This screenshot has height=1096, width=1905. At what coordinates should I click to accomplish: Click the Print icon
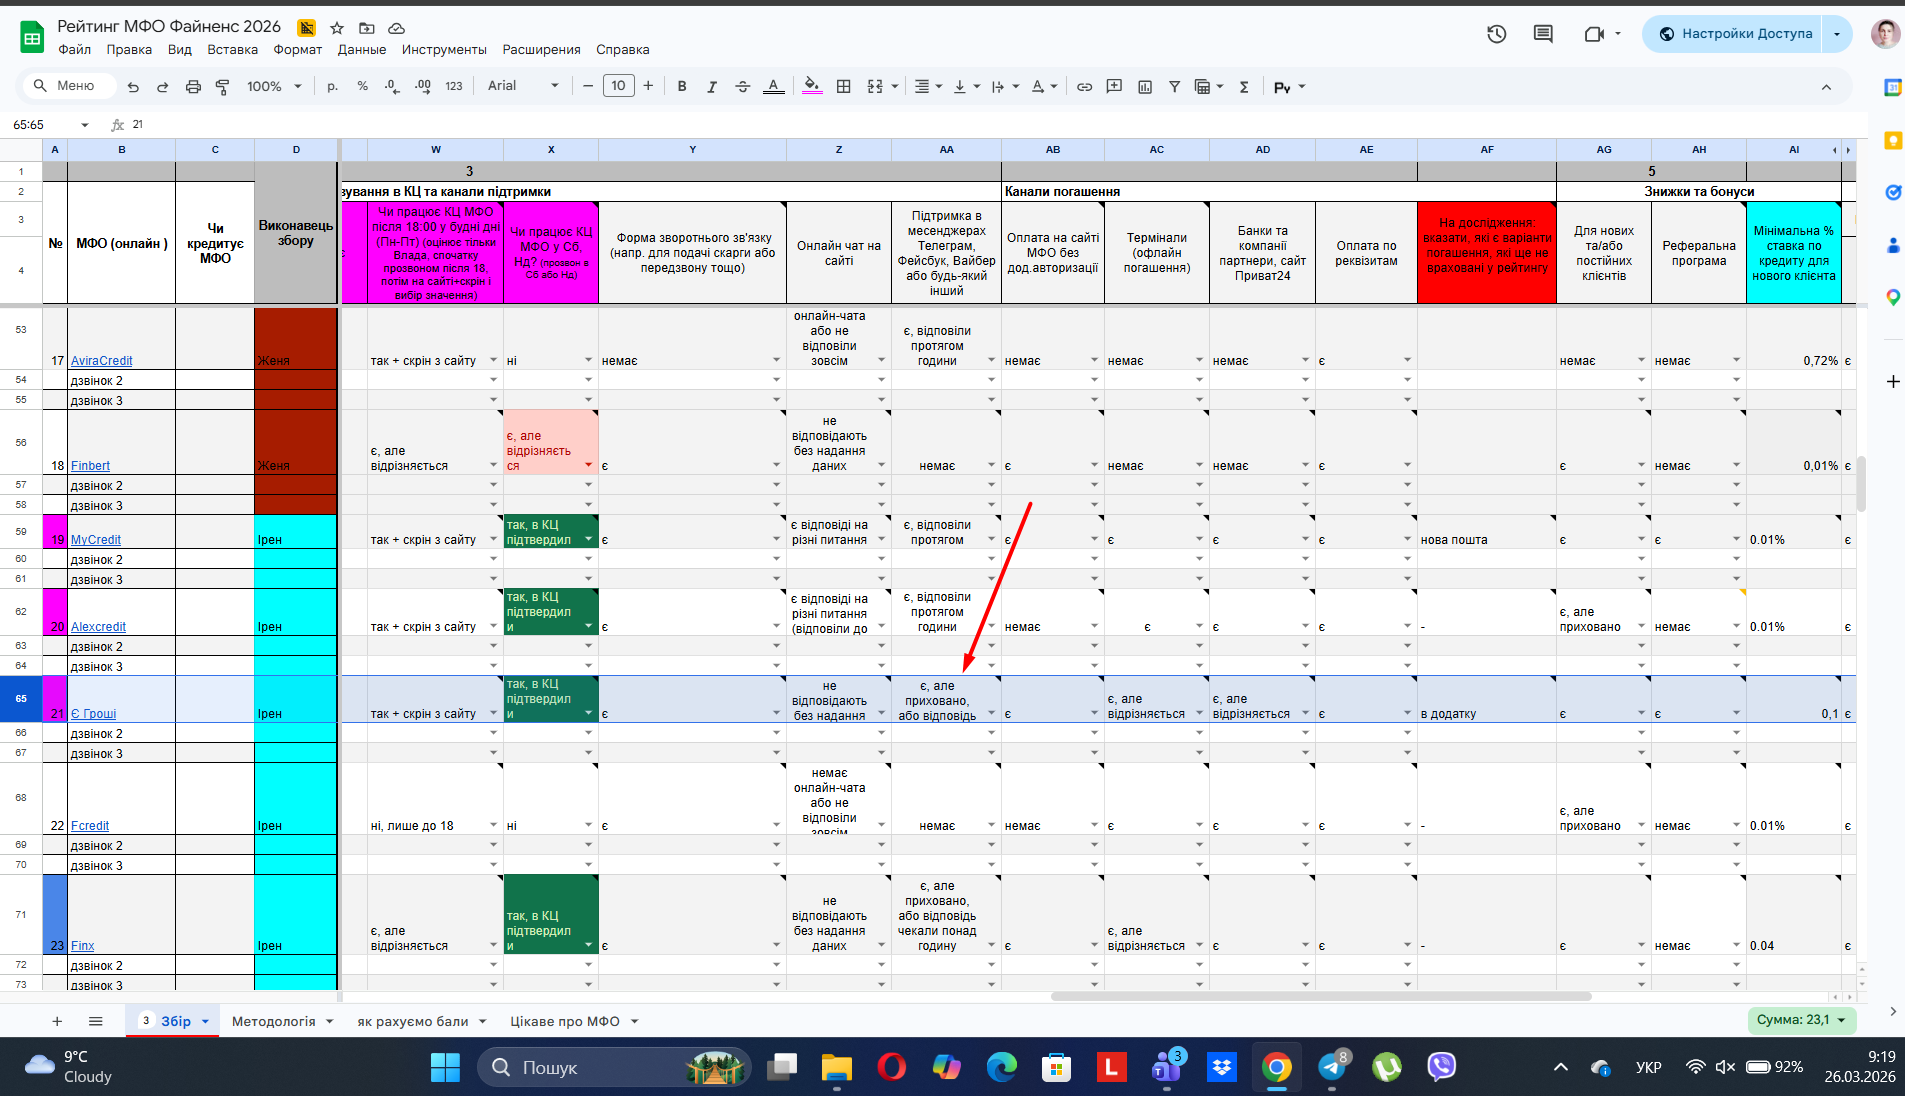click(x=193, y=87)
